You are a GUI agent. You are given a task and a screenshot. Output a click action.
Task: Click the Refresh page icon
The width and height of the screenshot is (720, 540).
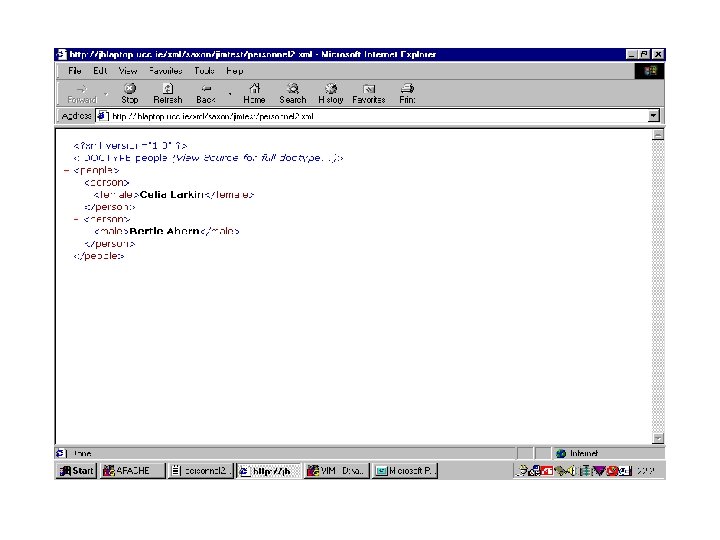168,88
